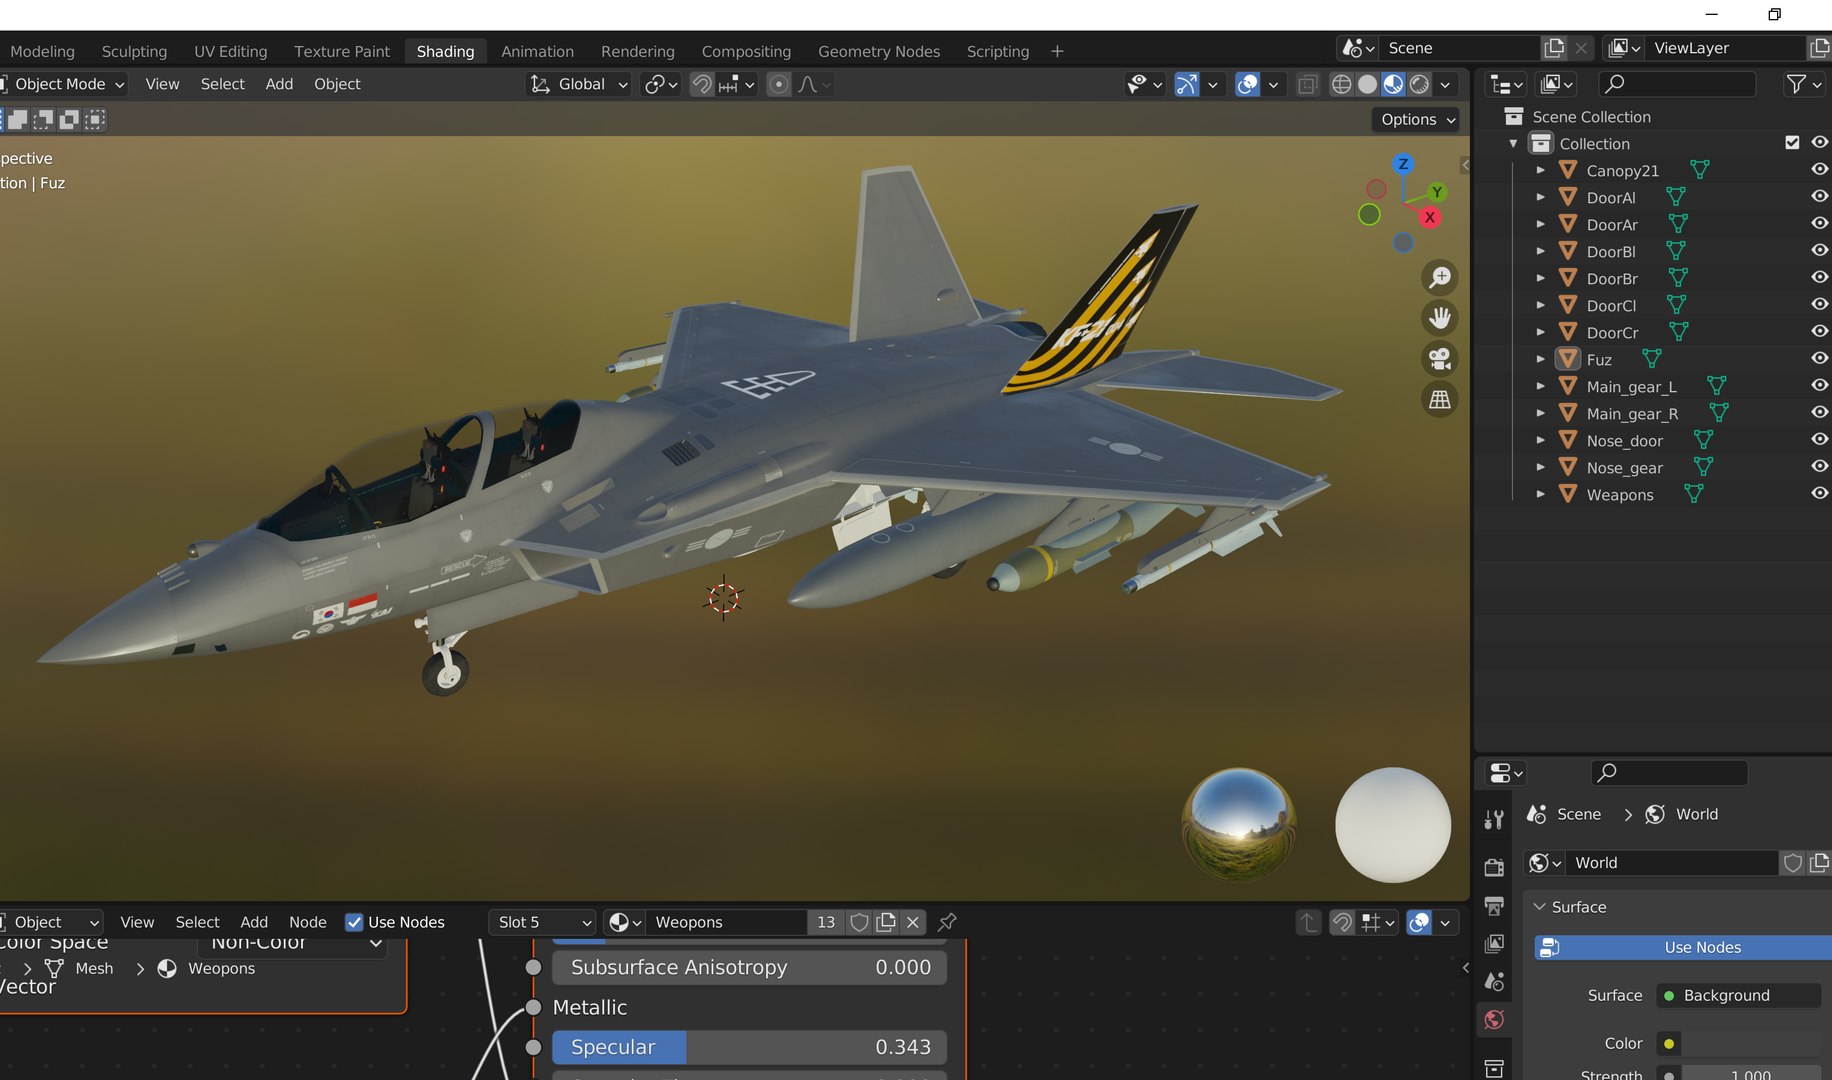Expand the Main_gear_L tree item
Image resolution: width=1832 pixels, height=1080 pixels.
tap(1540, 386)
